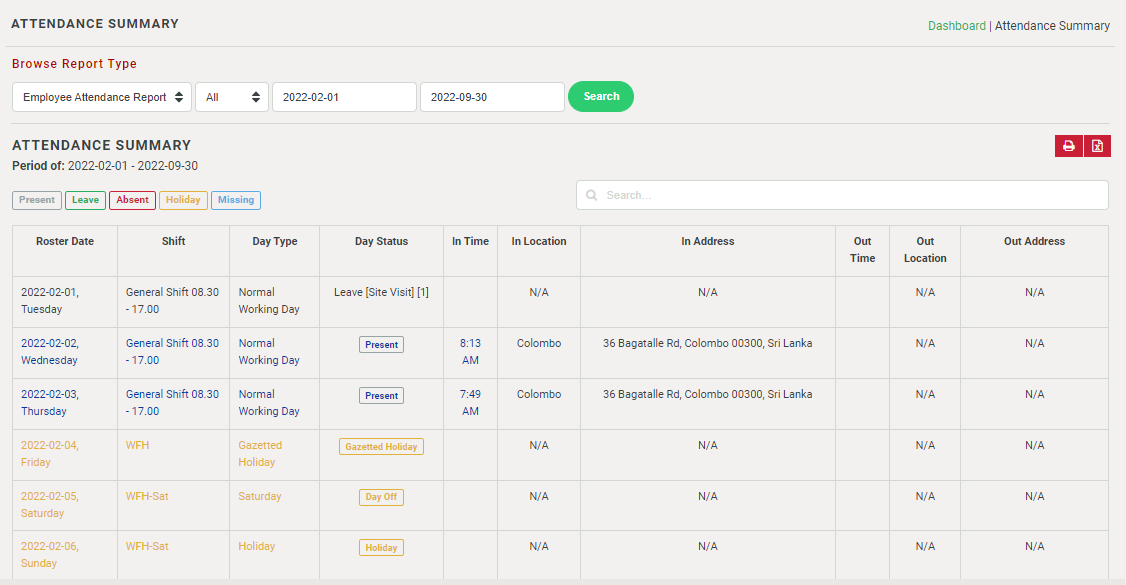
Task: Edit the start date 2022-02-01 field
Action: (344, 97)
